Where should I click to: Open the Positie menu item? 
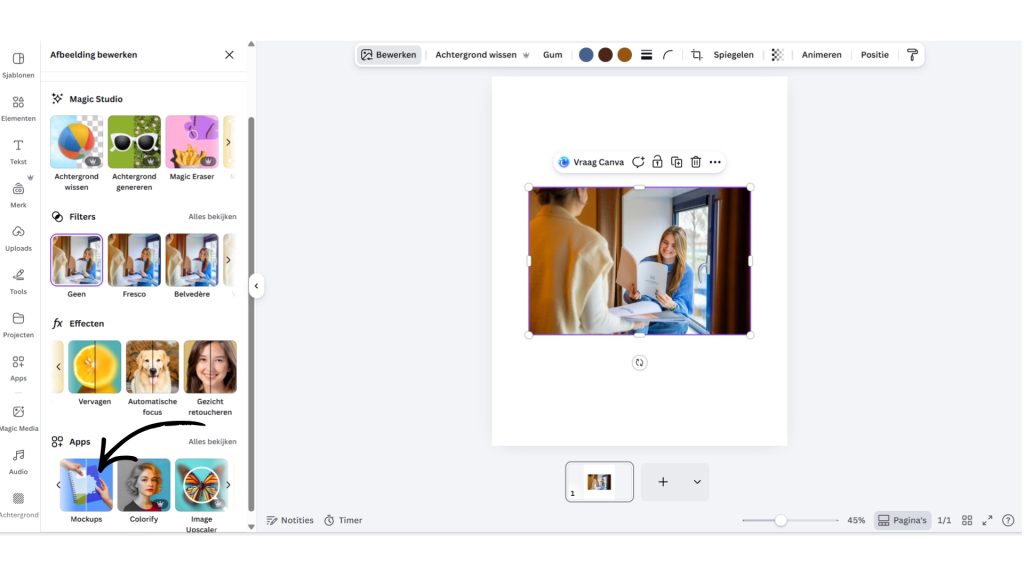pos(874,55)
